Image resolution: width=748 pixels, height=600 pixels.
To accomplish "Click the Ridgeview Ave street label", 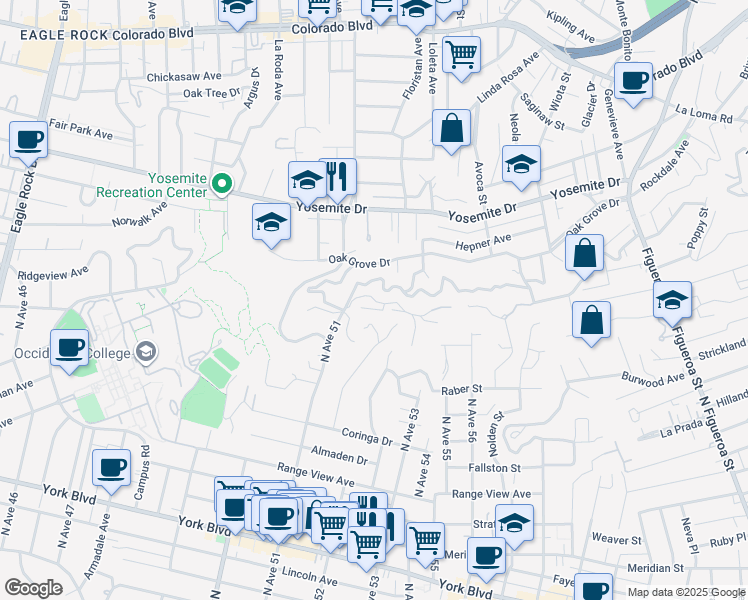I will 53,274.
